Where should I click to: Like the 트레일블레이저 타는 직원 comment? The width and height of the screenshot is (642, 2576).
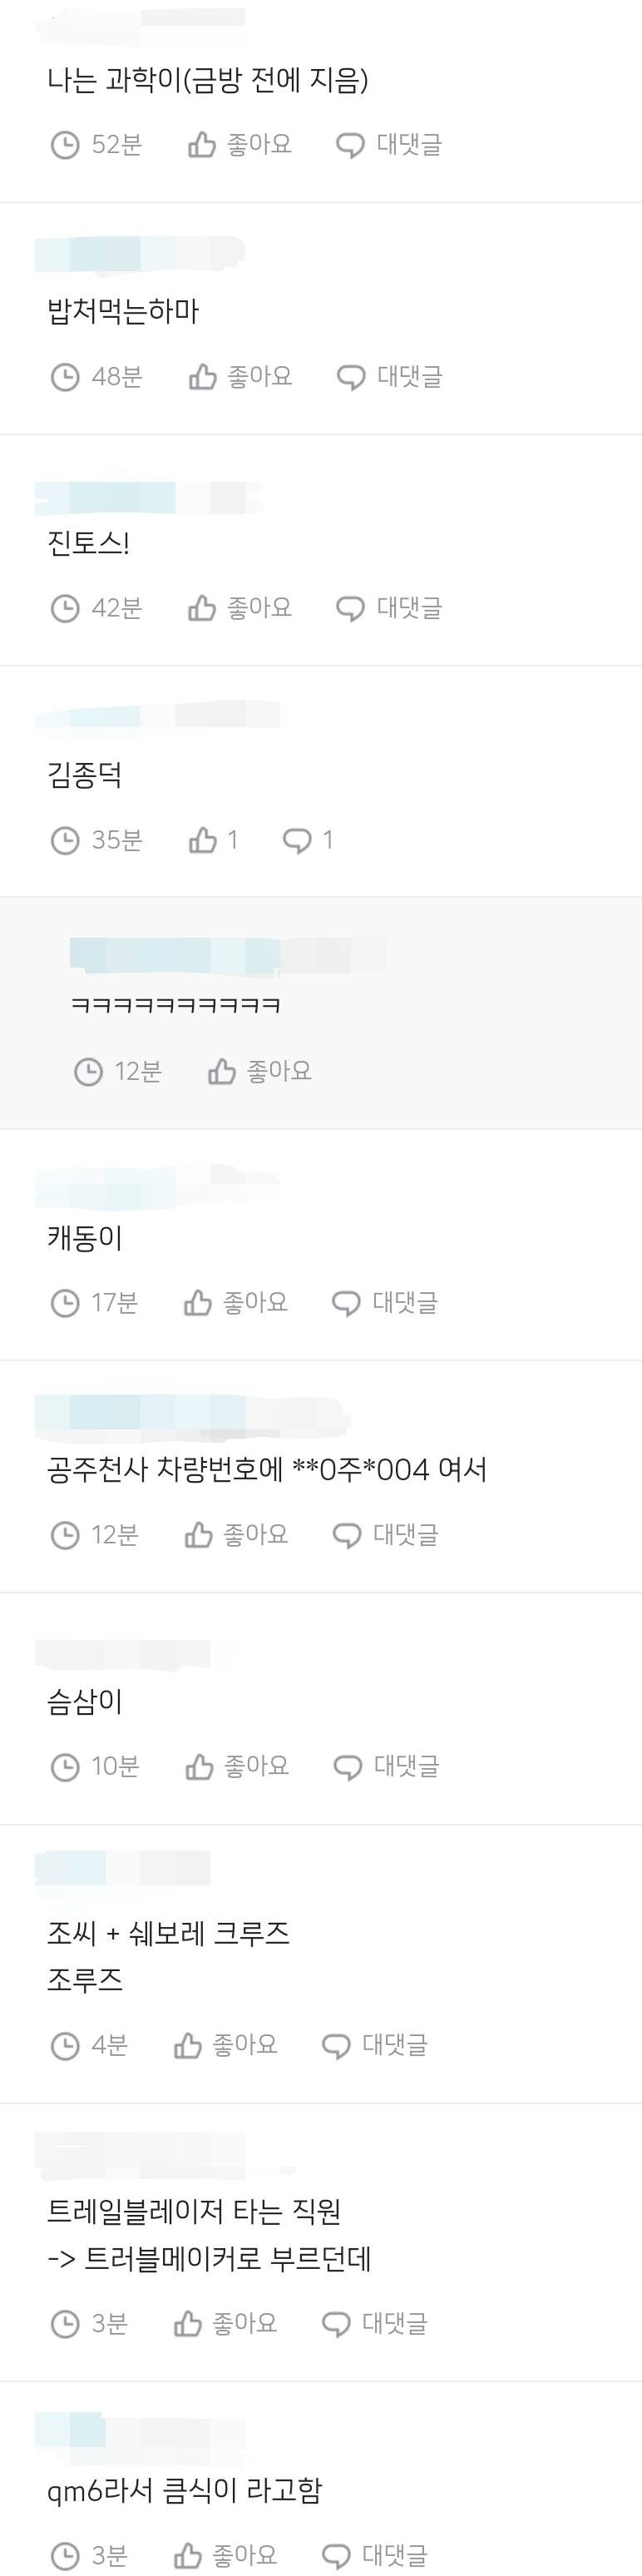(x=226, y=2323)
